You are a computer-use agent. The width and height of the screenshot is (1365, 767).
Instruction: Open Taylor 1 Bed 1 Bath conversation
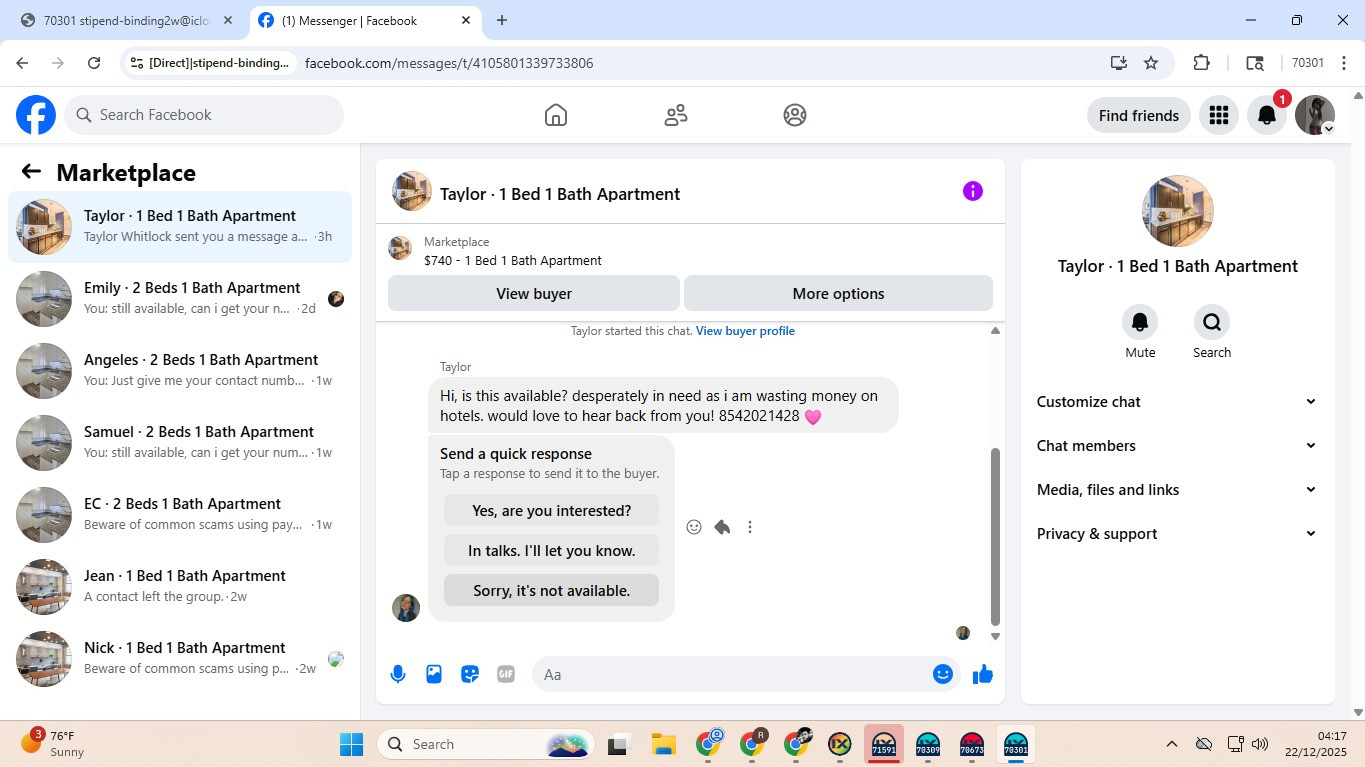pyautogui.click(x=180, y=227)
